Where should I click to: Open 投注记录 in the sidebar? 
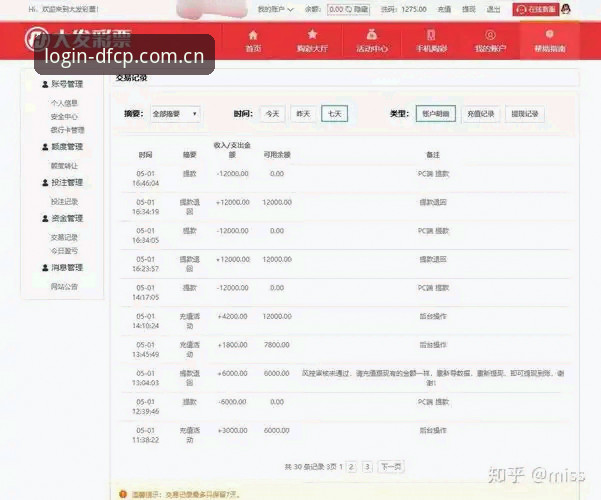pos(64,202)
